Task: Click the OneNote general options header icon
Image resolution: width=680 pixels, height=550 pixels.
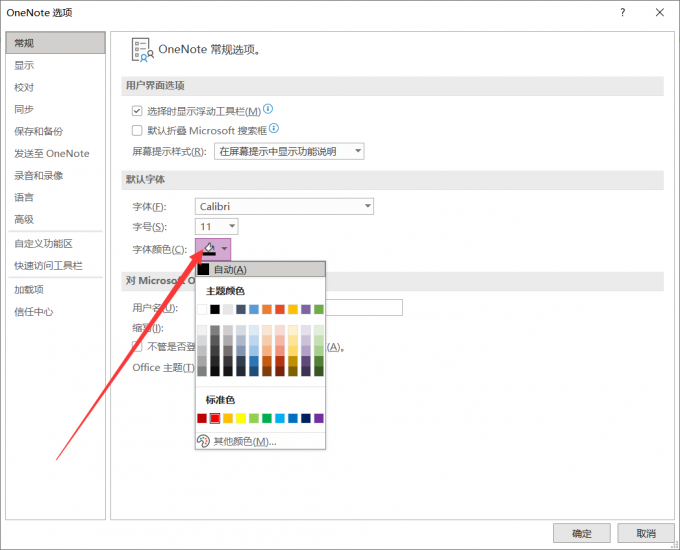Action: click(x=143, y=50)
